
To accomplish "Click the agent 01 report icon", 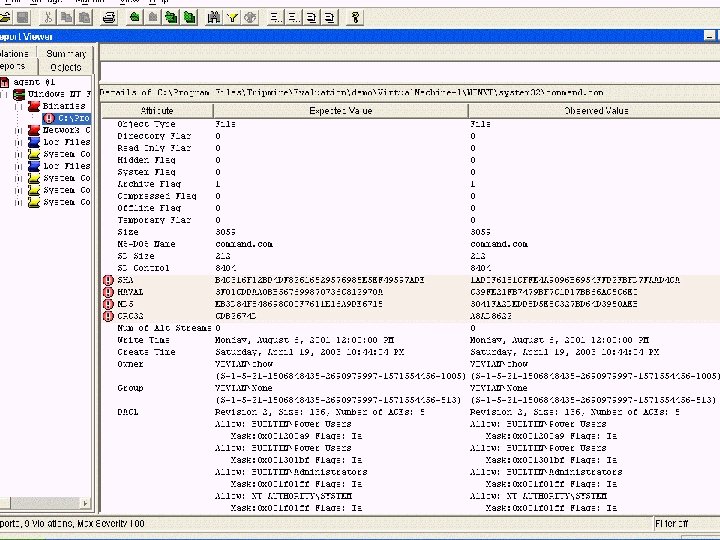I will [5, 82].
